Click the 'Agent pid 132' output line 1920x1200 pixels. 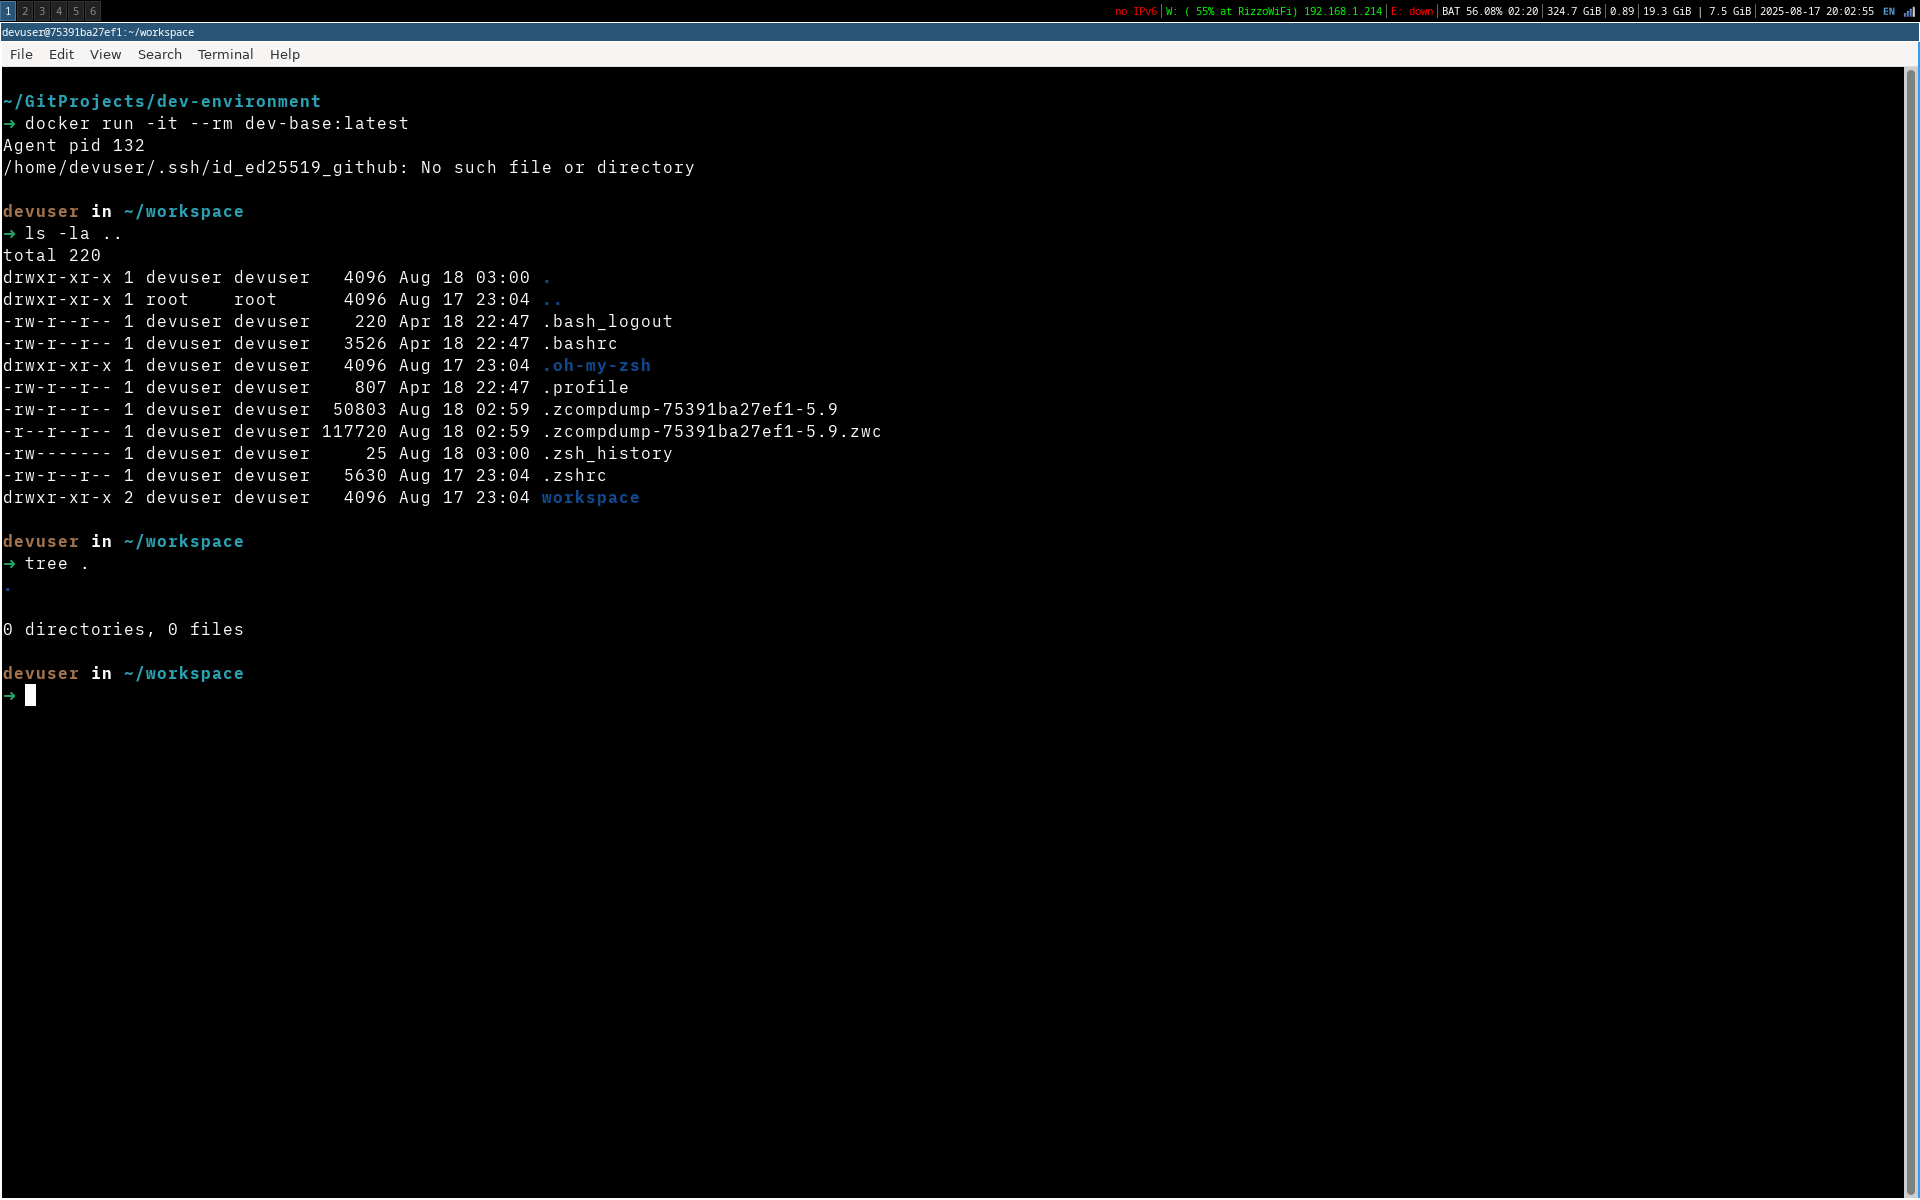(74, 145)
